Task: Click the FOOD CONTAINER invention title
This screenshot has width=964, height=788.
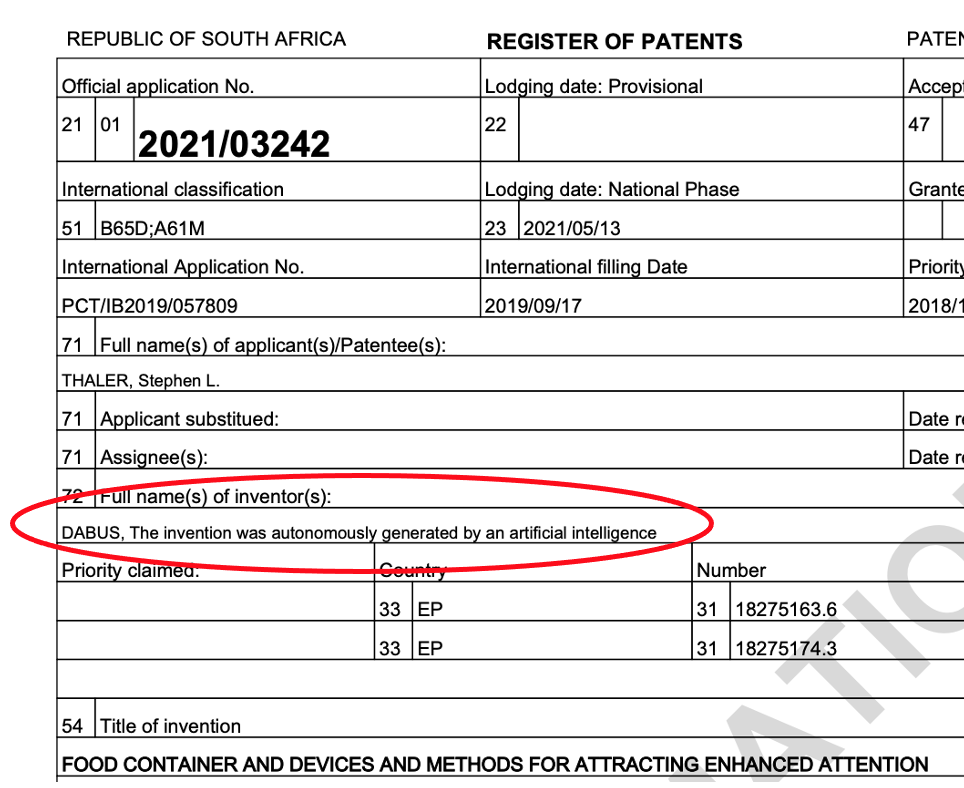Action: point(495,764)
